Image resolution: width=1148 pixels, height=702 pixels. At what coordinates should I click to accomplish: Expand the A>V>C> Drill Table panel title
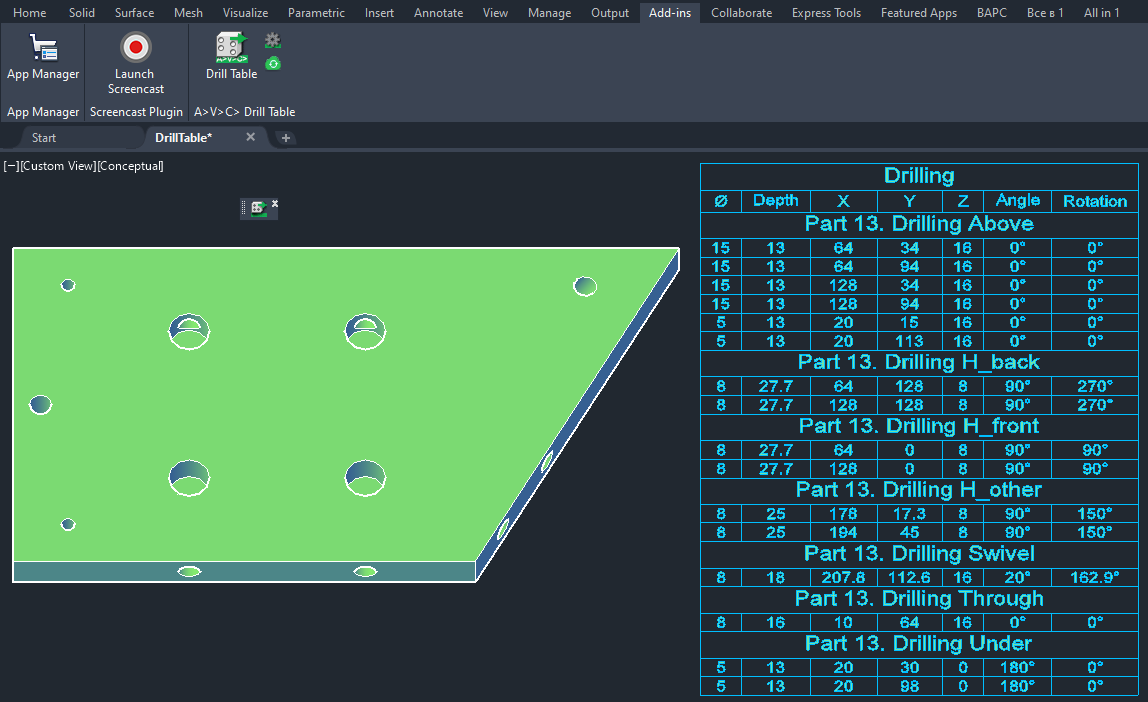(244, 112)
